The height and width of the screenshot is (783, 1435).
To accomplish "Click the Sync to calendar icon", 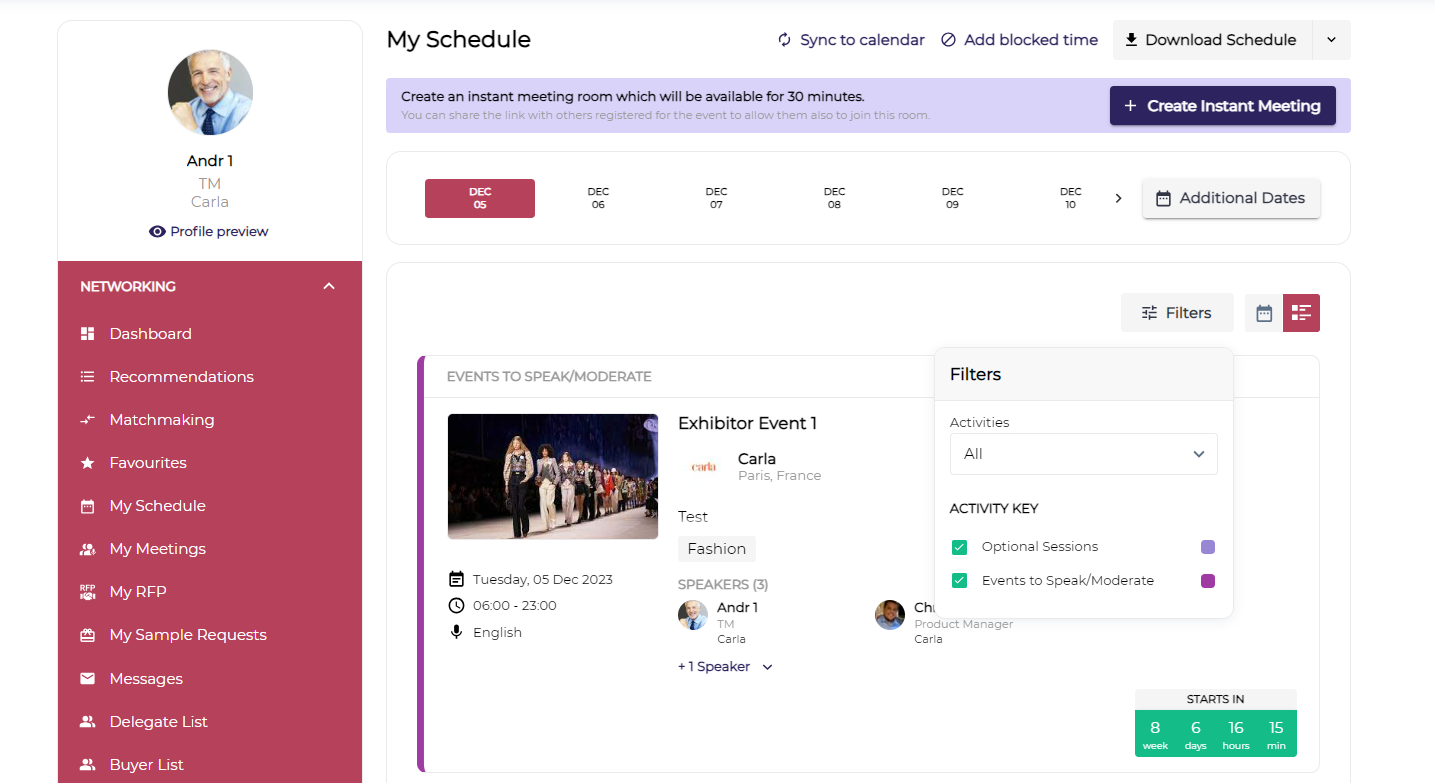I will tap(785, 40).
